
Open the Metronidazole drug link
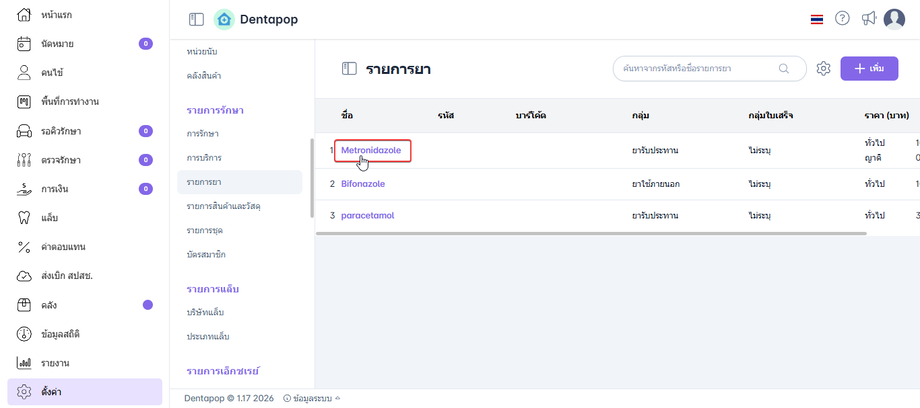pos(371,150)
